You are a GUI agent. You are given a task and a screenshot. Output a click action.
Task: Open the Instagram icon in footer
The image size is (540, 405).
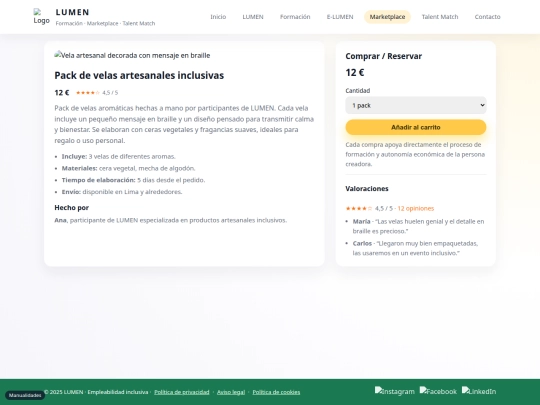click(395, 391)
